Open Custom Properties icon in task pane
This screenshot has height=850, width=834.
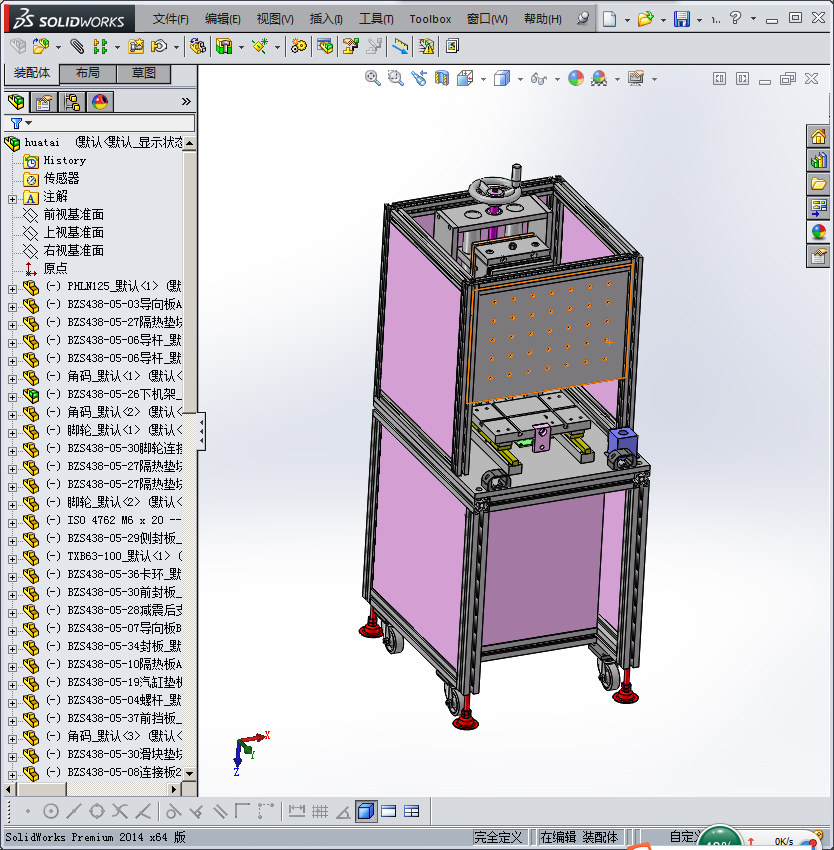pos(818,255)
